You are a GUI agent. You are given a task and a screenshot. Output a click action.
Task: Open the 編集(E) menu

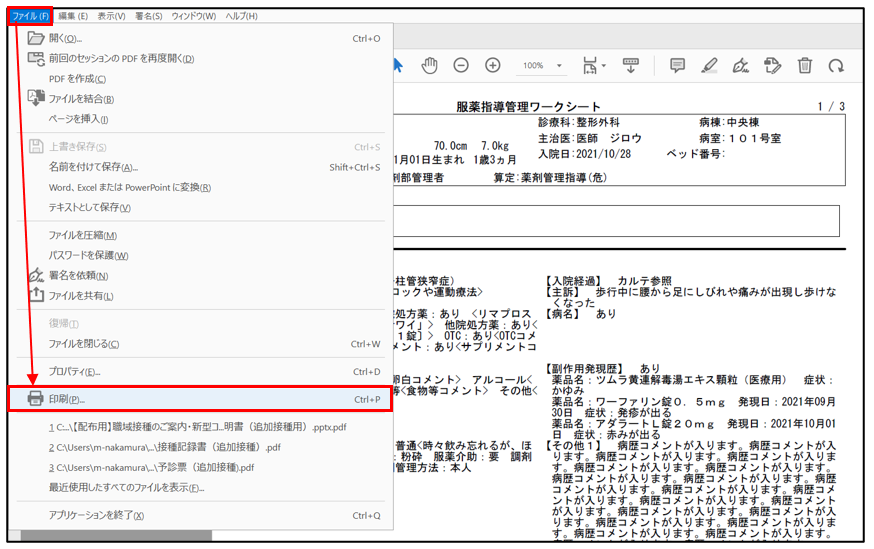click(x=72, y=16)
